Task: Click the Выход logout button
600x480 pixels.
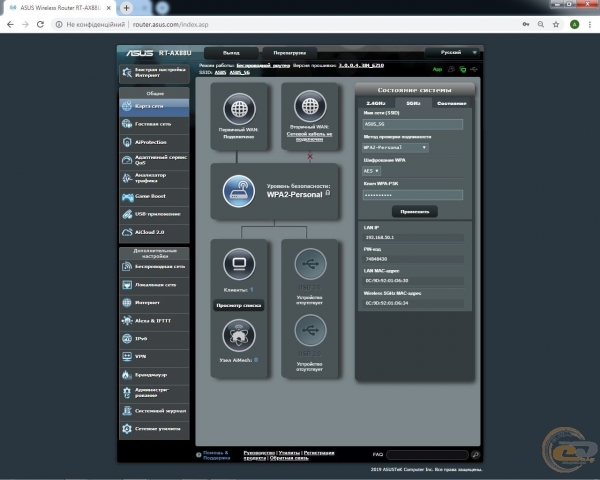Action: pyautogui.click(x=231, y=53)
